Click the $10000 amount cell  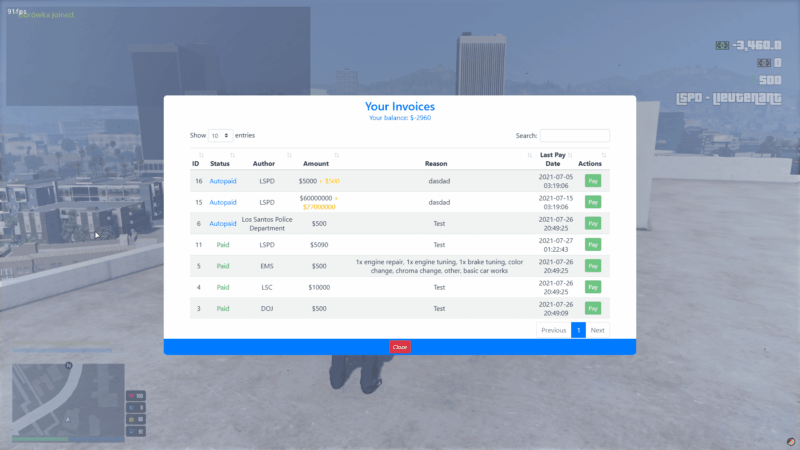coord(319,287)
